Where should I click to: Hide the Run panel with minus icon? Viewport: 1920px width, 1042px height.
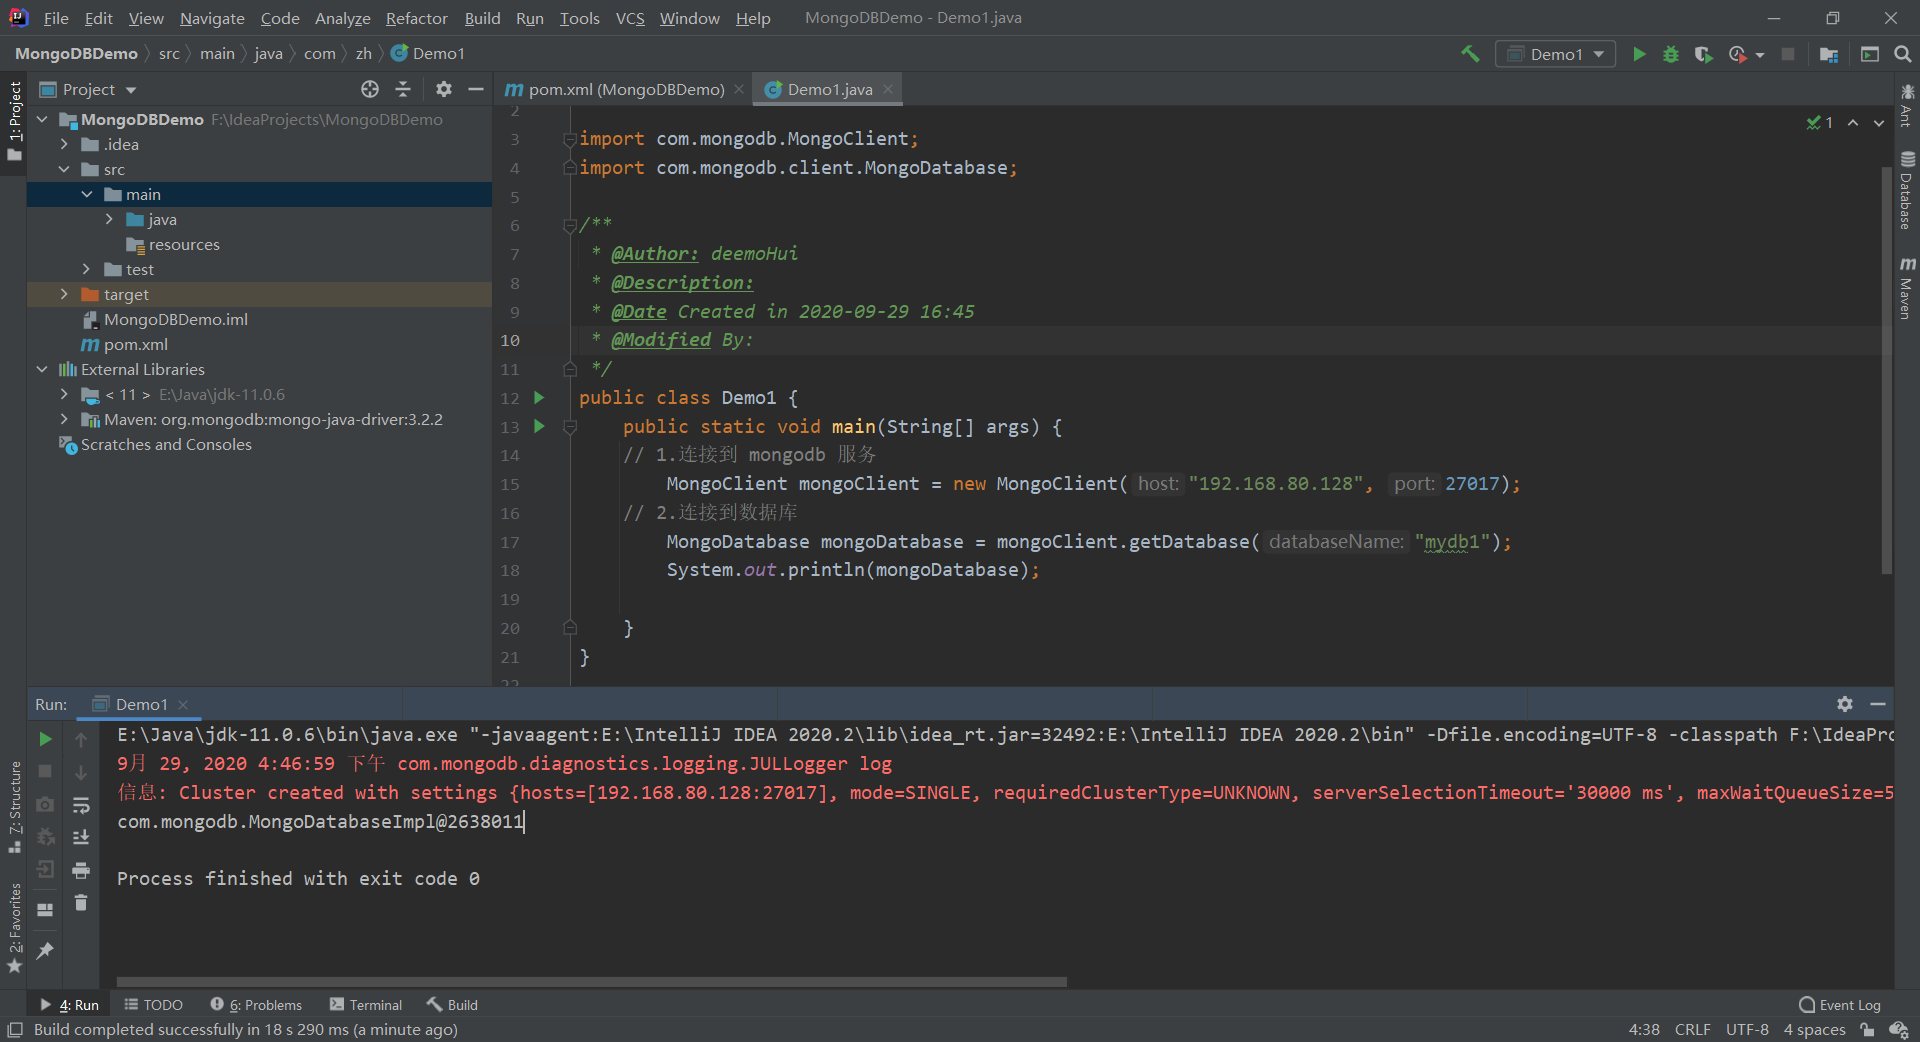[1878, 704]
